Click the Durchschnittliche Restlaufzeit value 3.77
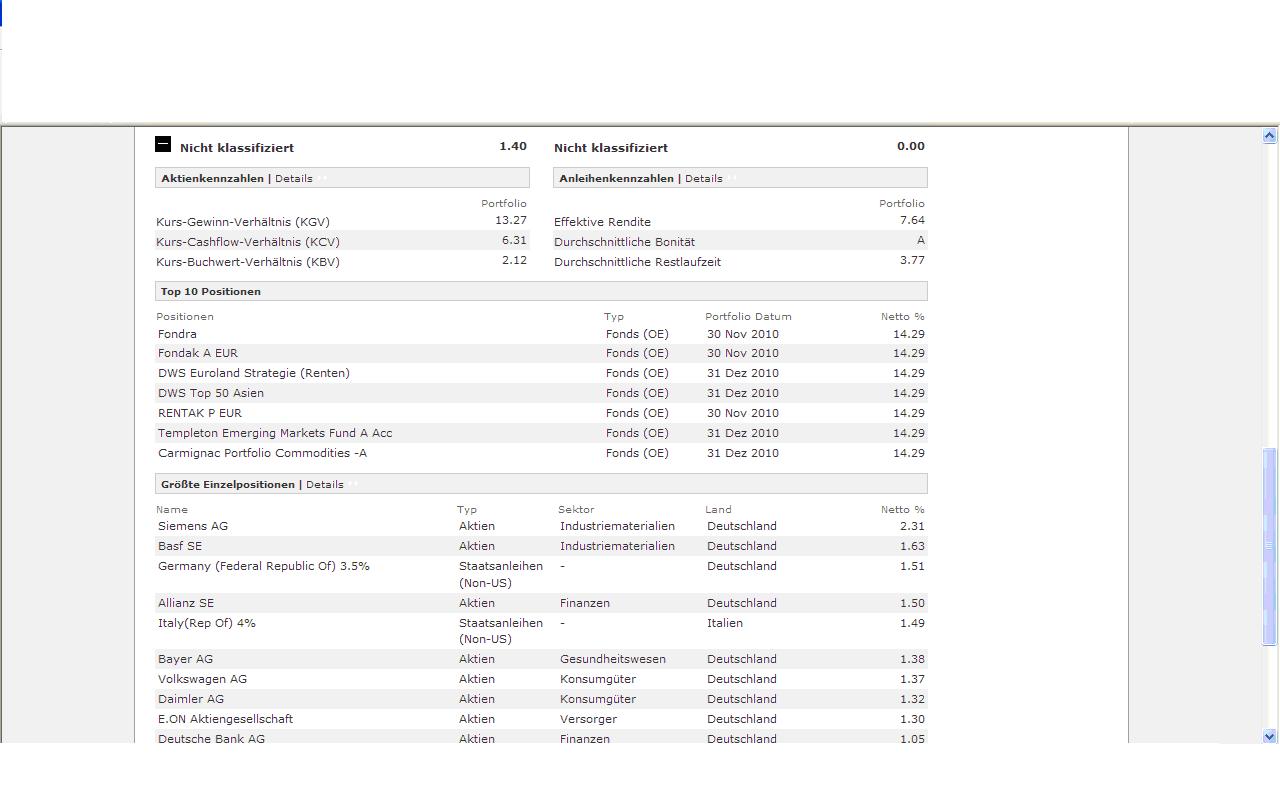Viewport: 1280px width, 800px height. coord(912,260)
